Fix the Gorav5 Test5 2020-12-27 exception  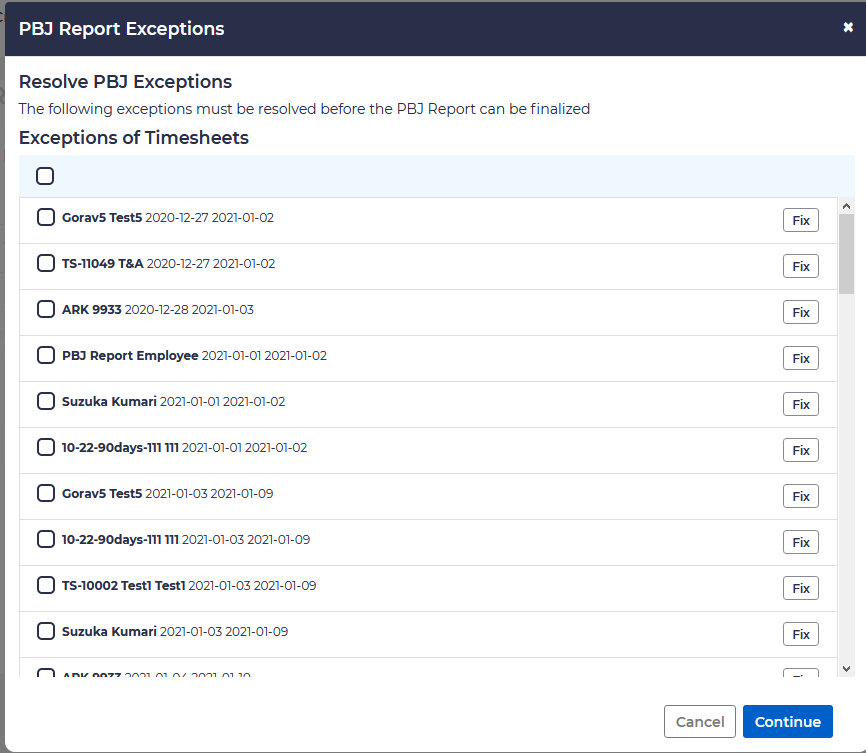[800, 221]
